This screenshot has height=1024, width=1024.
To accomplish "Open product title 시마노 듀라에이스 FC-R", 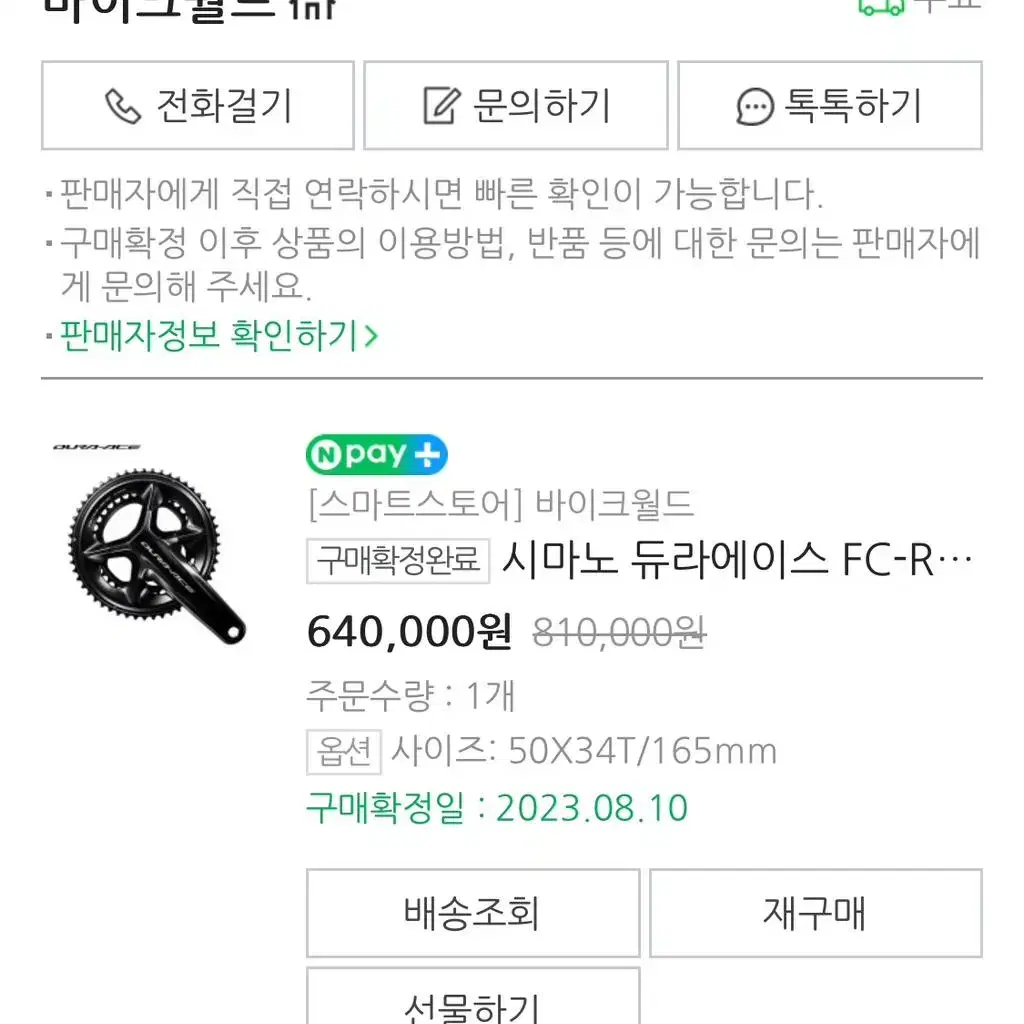I will pos(737,560).
